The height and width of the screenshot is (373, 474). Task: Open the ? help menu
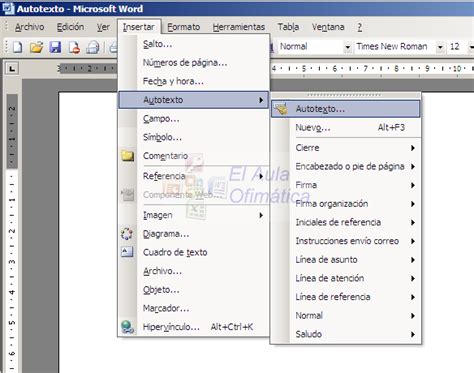360,27
